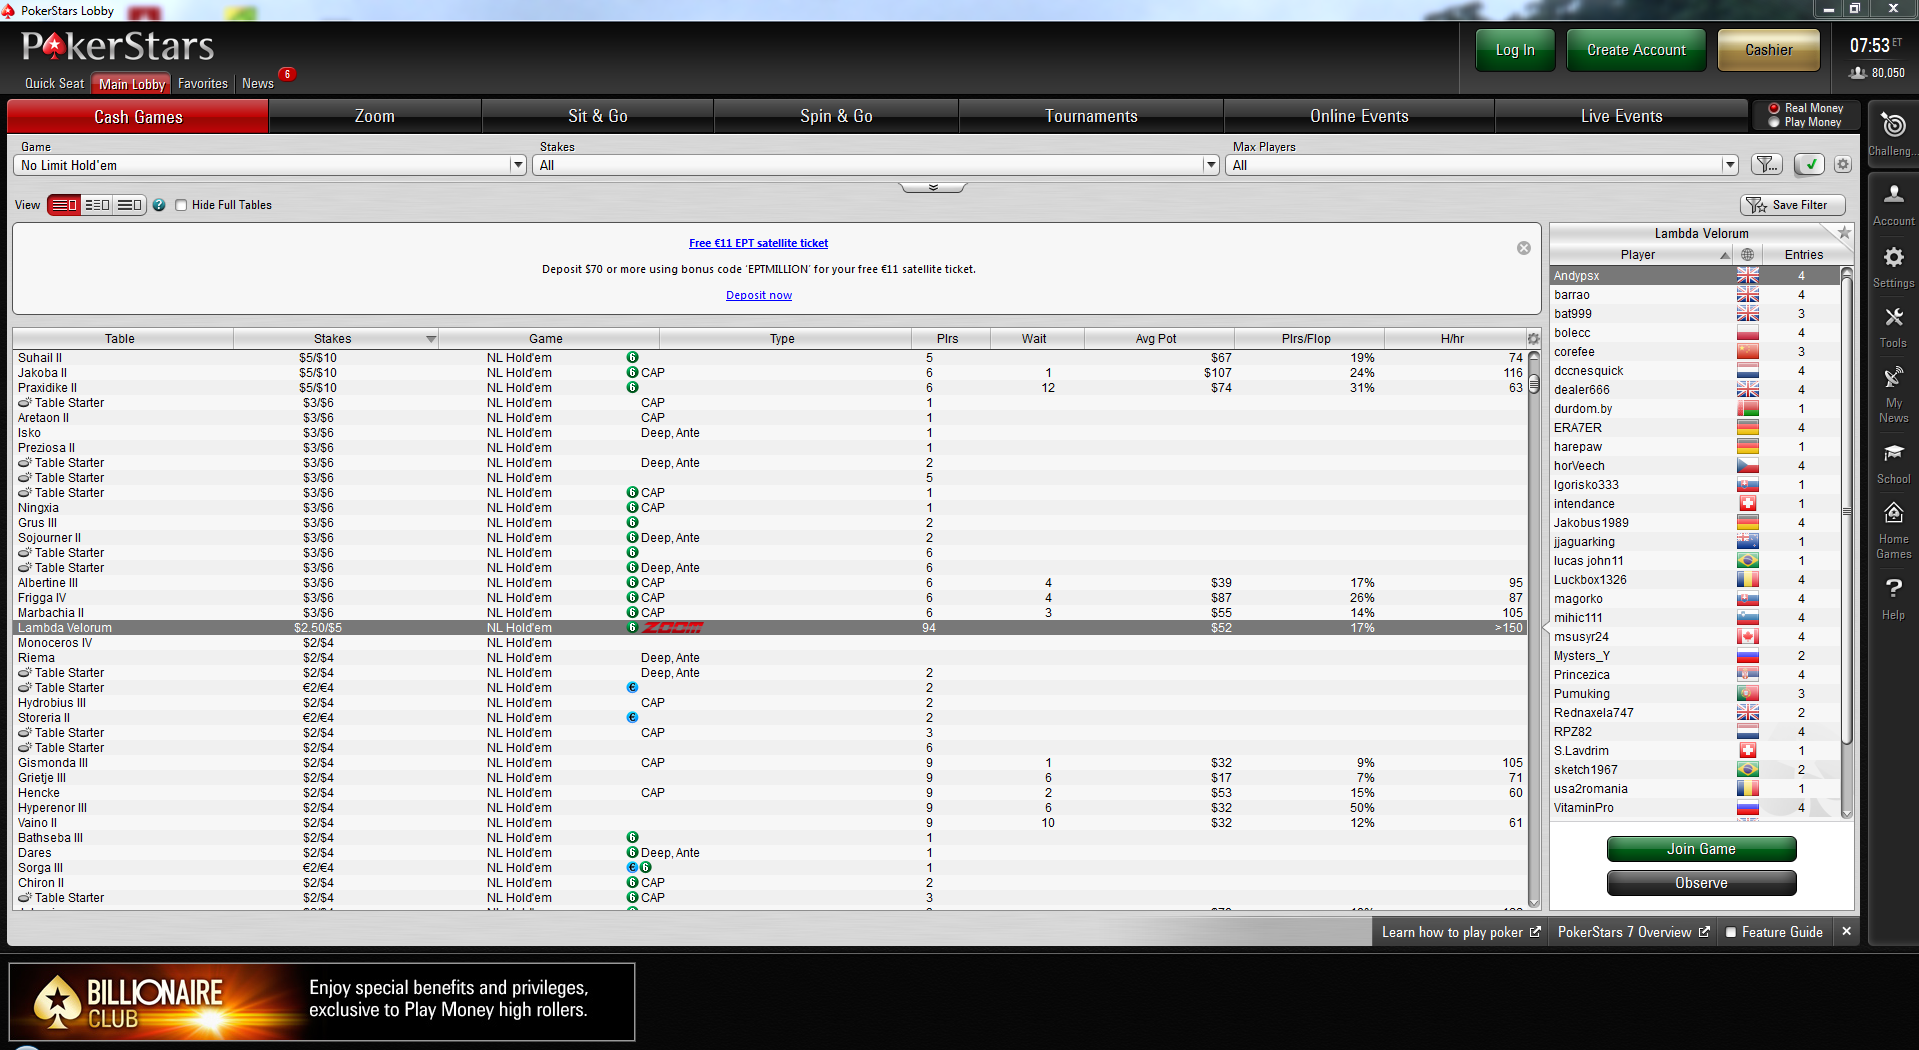Image resolution: width=1919 pixels, height=1050 pixels.
Task: Open the Stakes filter dropdown
Action: pyautogui.click(x=876, y=165)
